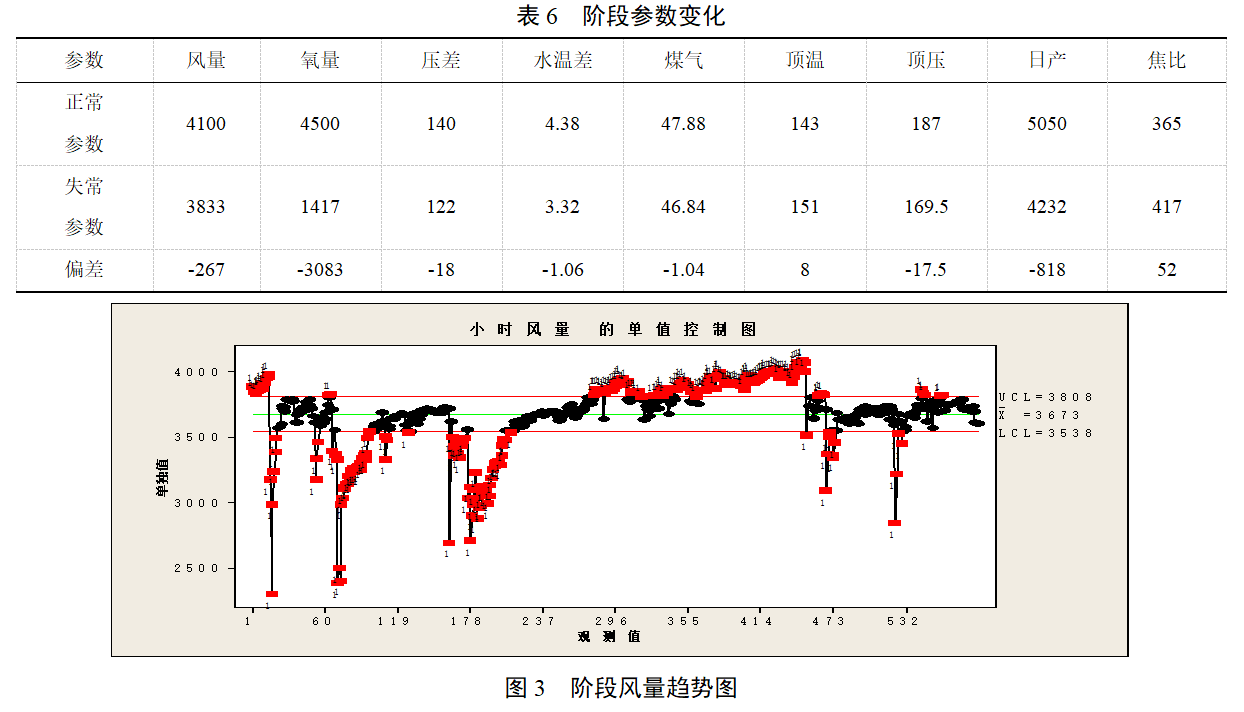Select the 水温差 column header
This screenshot has height=712, width=1244.
(562, 61)
